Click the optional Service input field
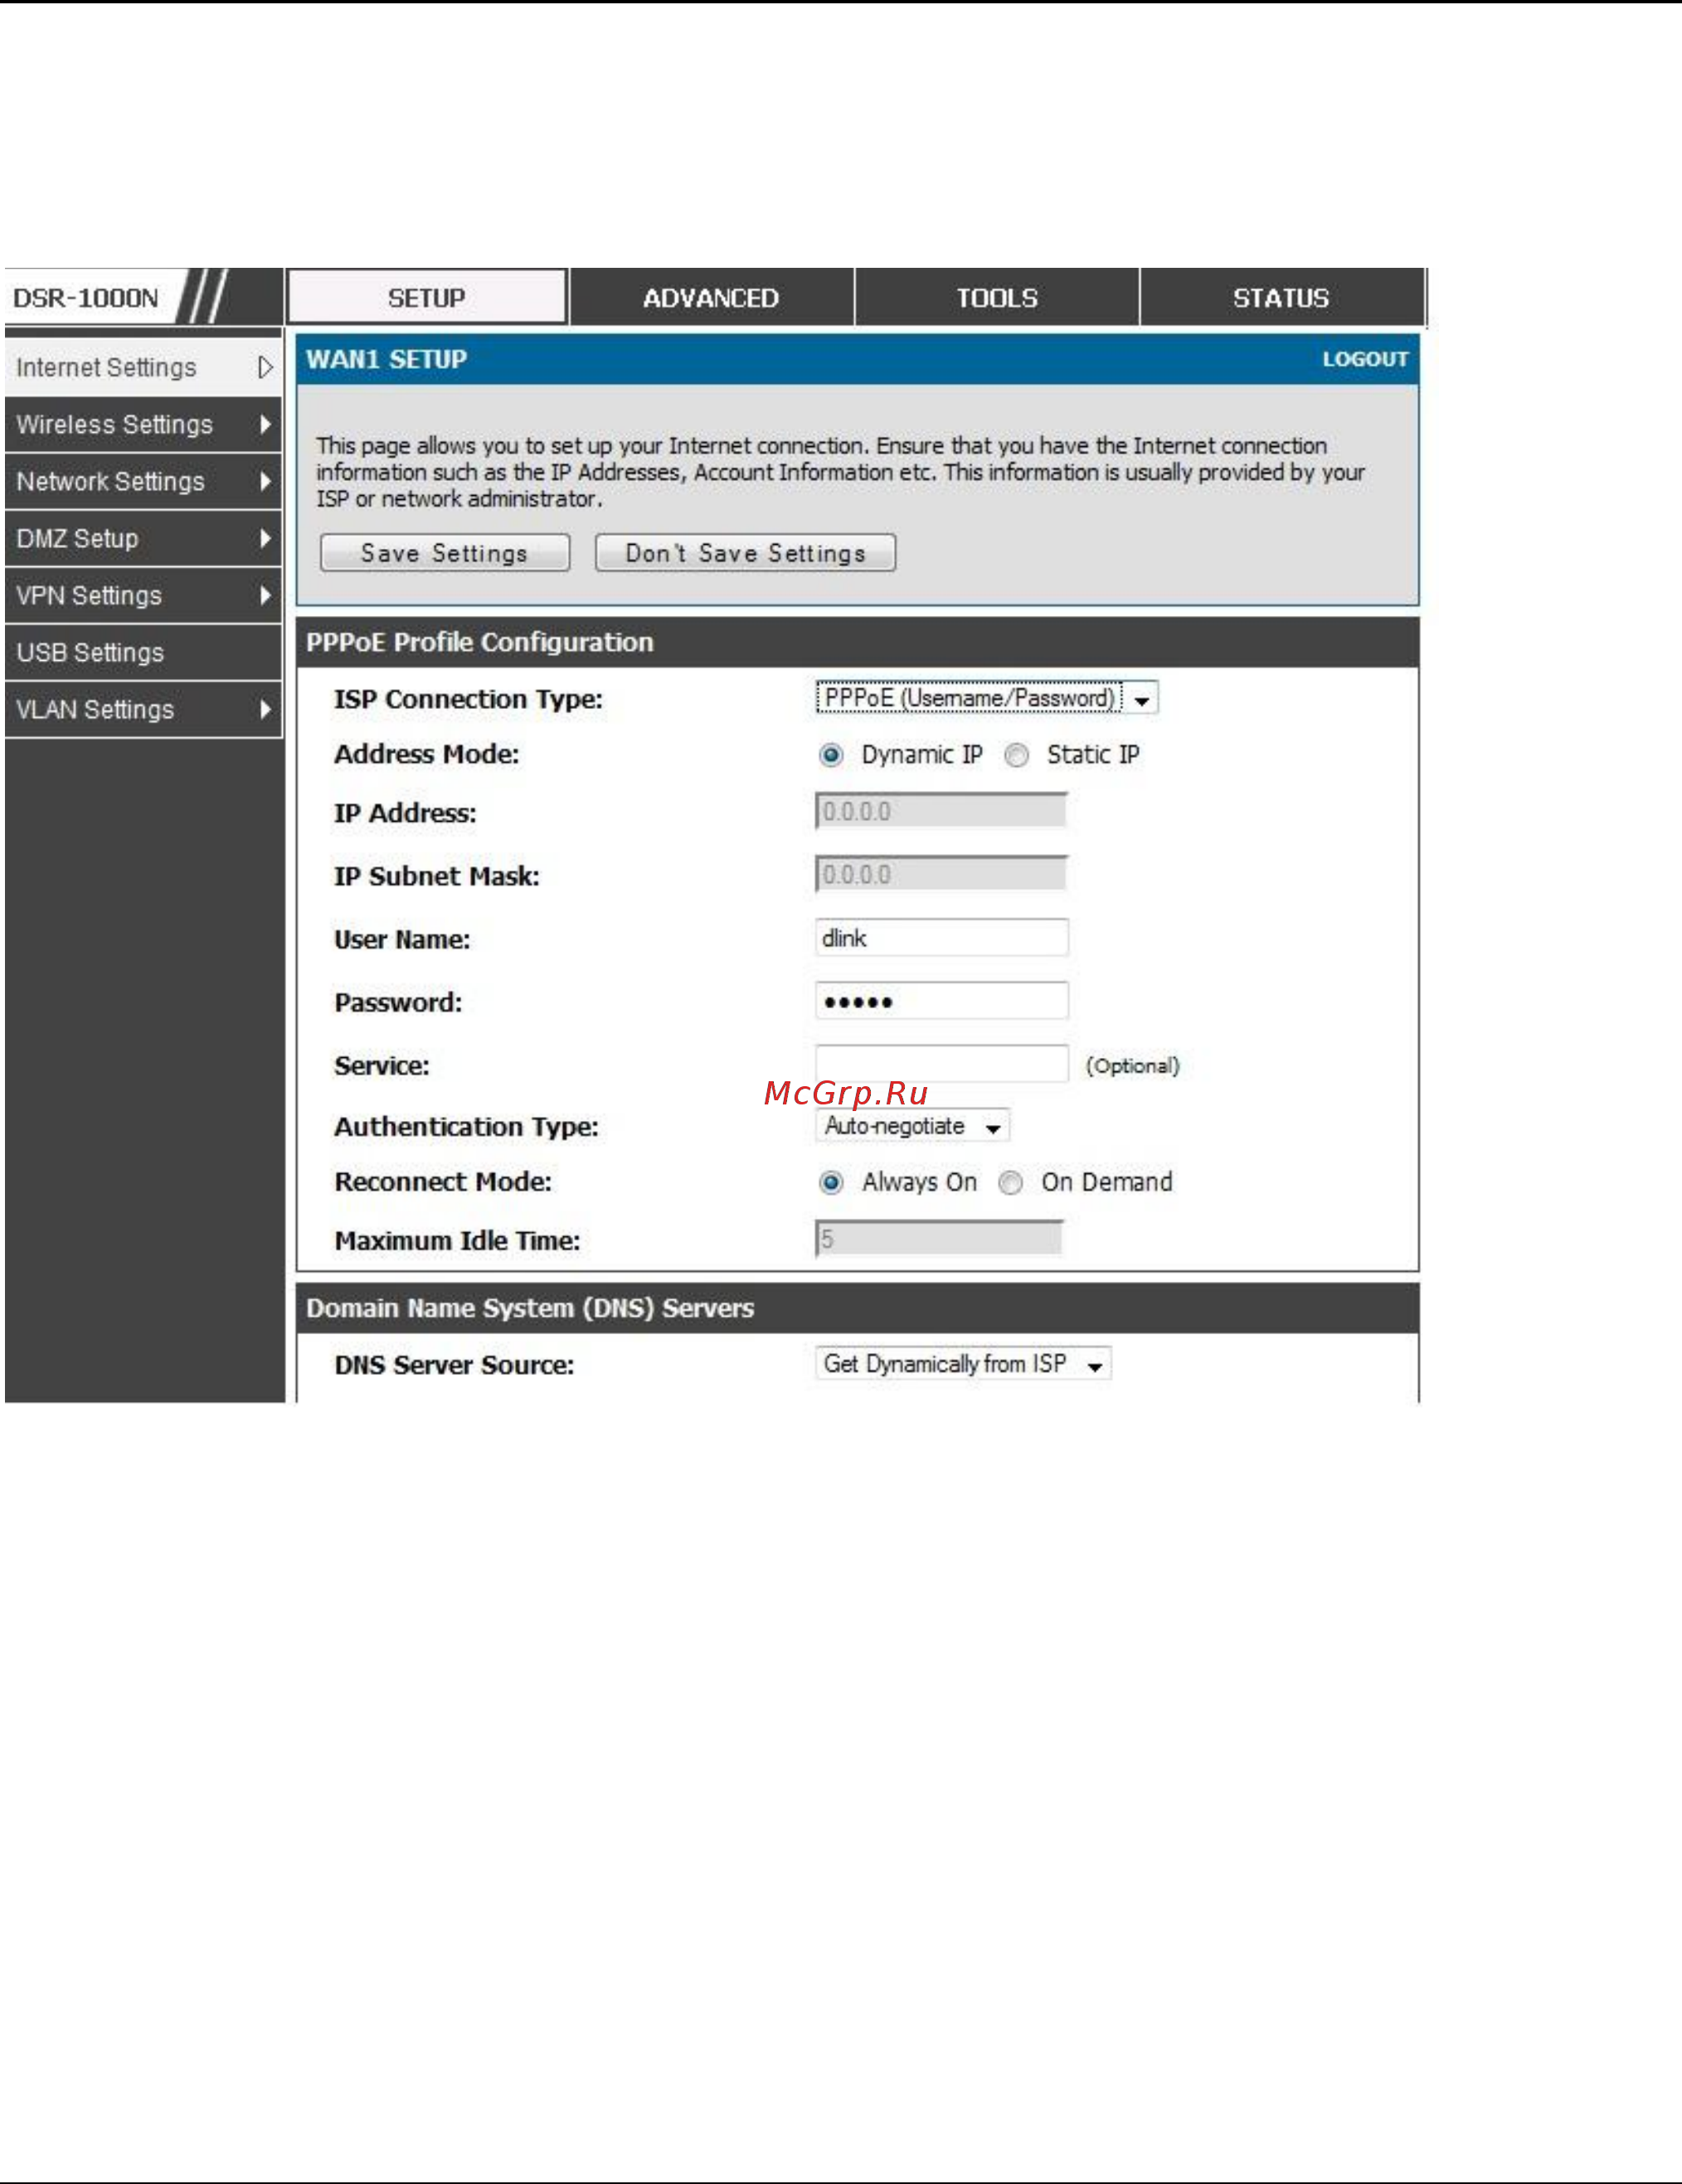The image size is (1682, 2184). point(941,1063)
